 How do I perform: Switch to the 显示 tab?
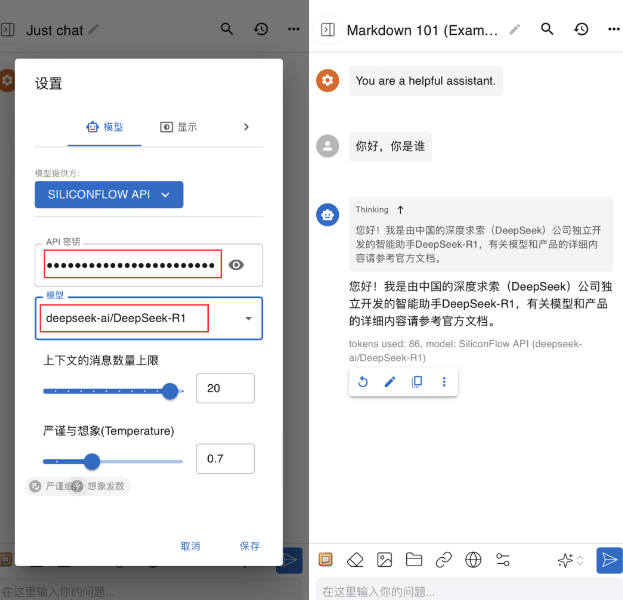179,127
